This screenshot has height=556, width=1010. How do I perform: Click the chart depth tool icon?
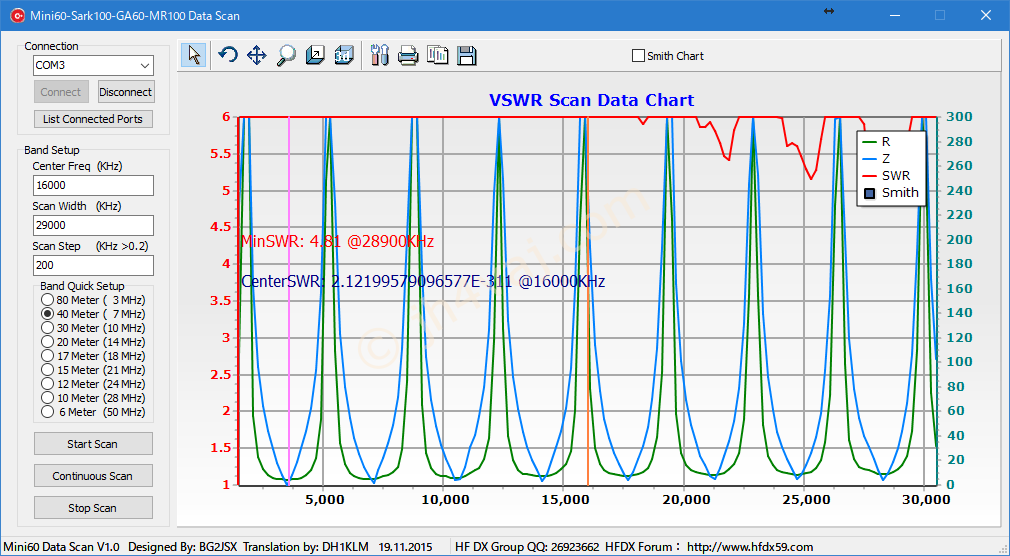[x=315, y=55]
